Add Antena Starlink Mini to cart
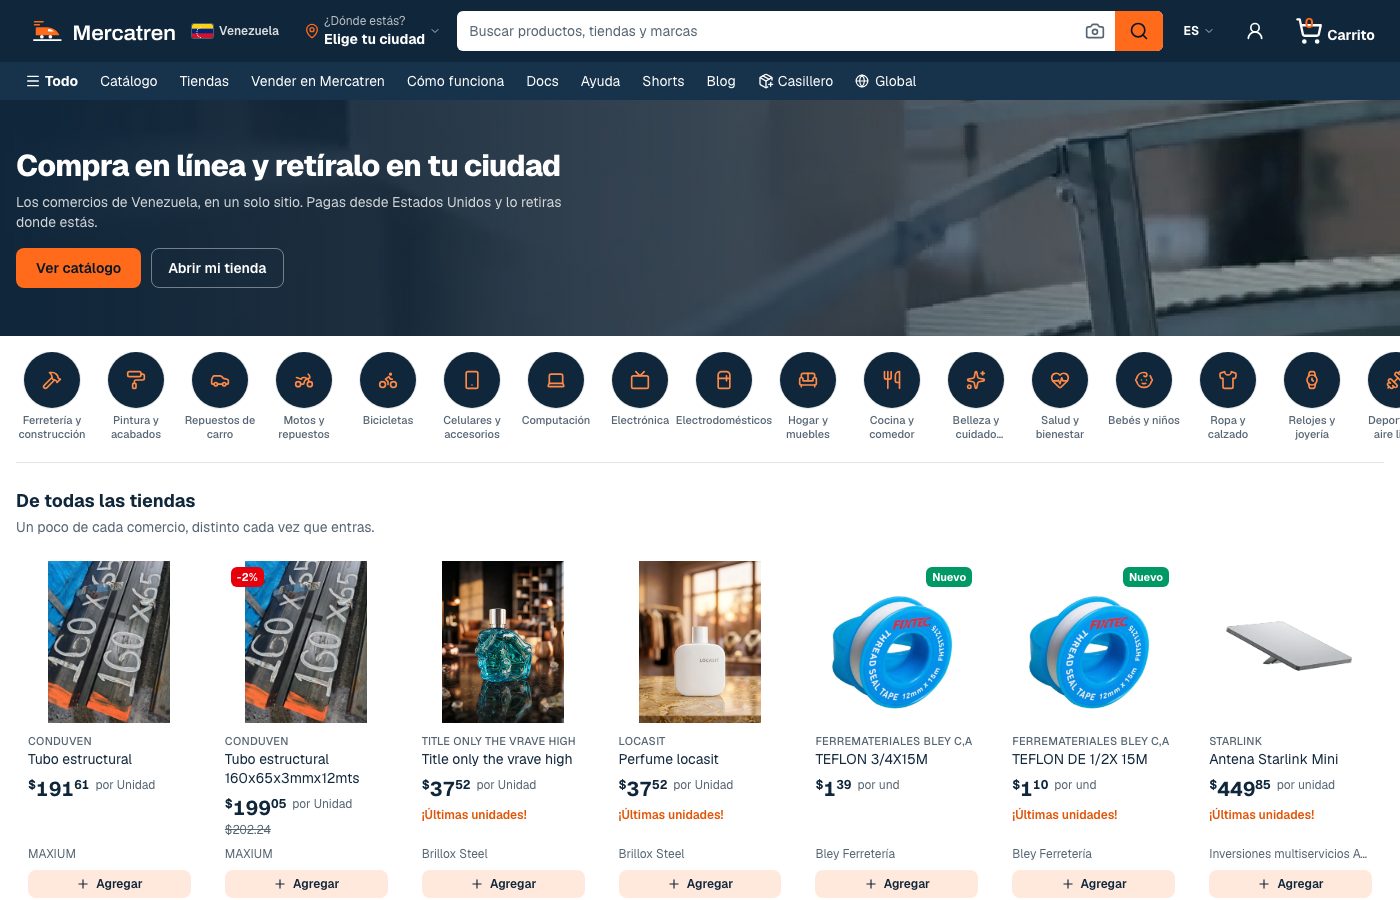The image size is (1400, 900). [1290, 884]
